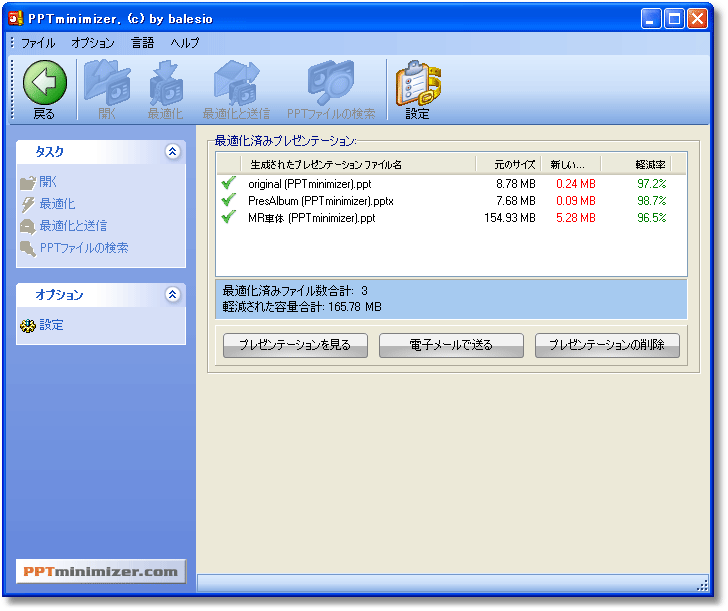Open the ファイル menu
The width and height of the screenshot is (728, 611).
(x=38, y=43)
